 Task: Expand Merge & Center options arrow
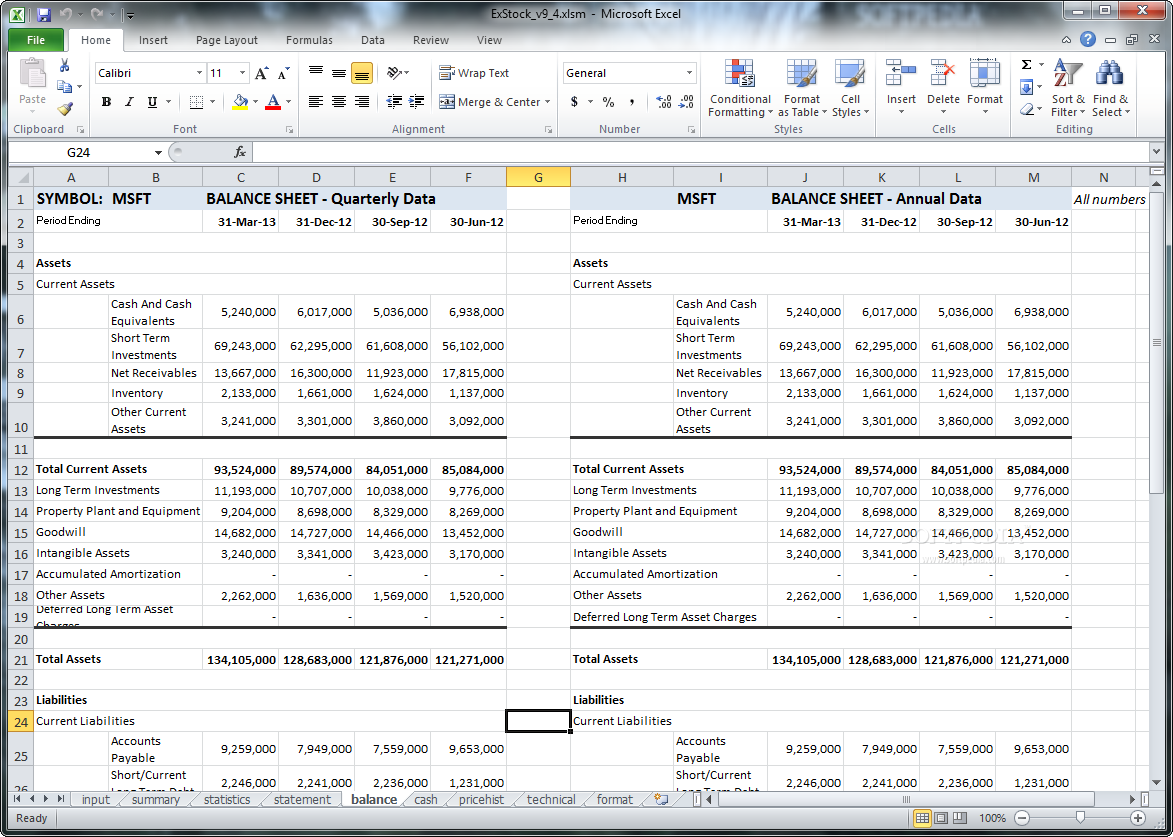[548, 102]
